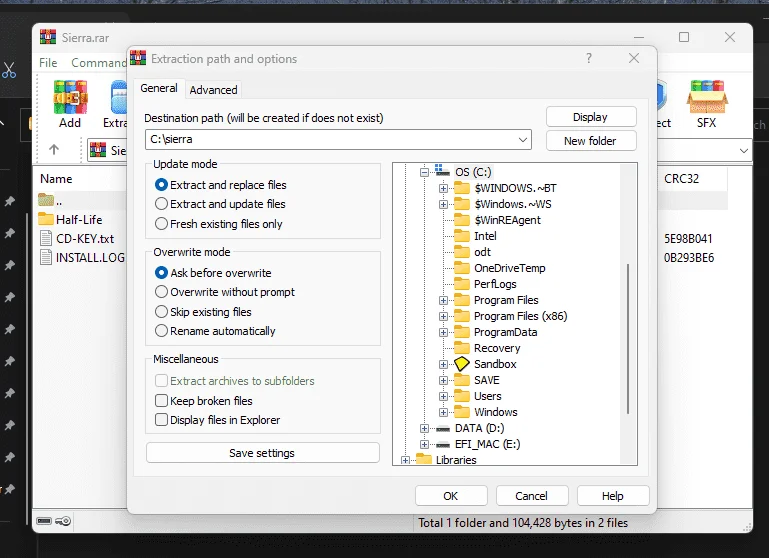Open the File menu in WinRAR

[48, 63]
